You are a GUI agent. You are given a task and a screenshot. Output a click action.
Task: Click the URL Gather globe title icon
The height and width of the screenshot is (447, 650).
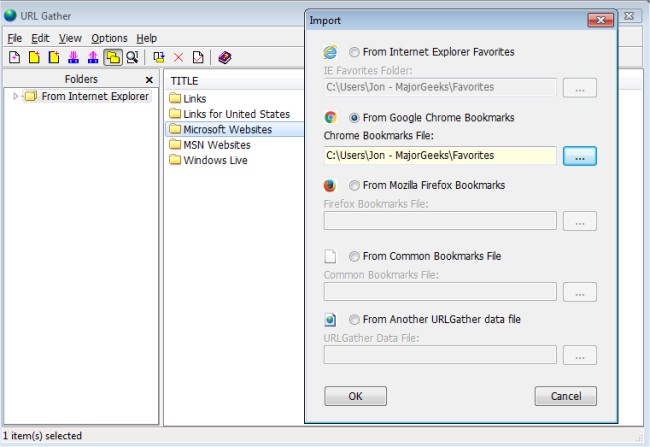coord(10,16)
